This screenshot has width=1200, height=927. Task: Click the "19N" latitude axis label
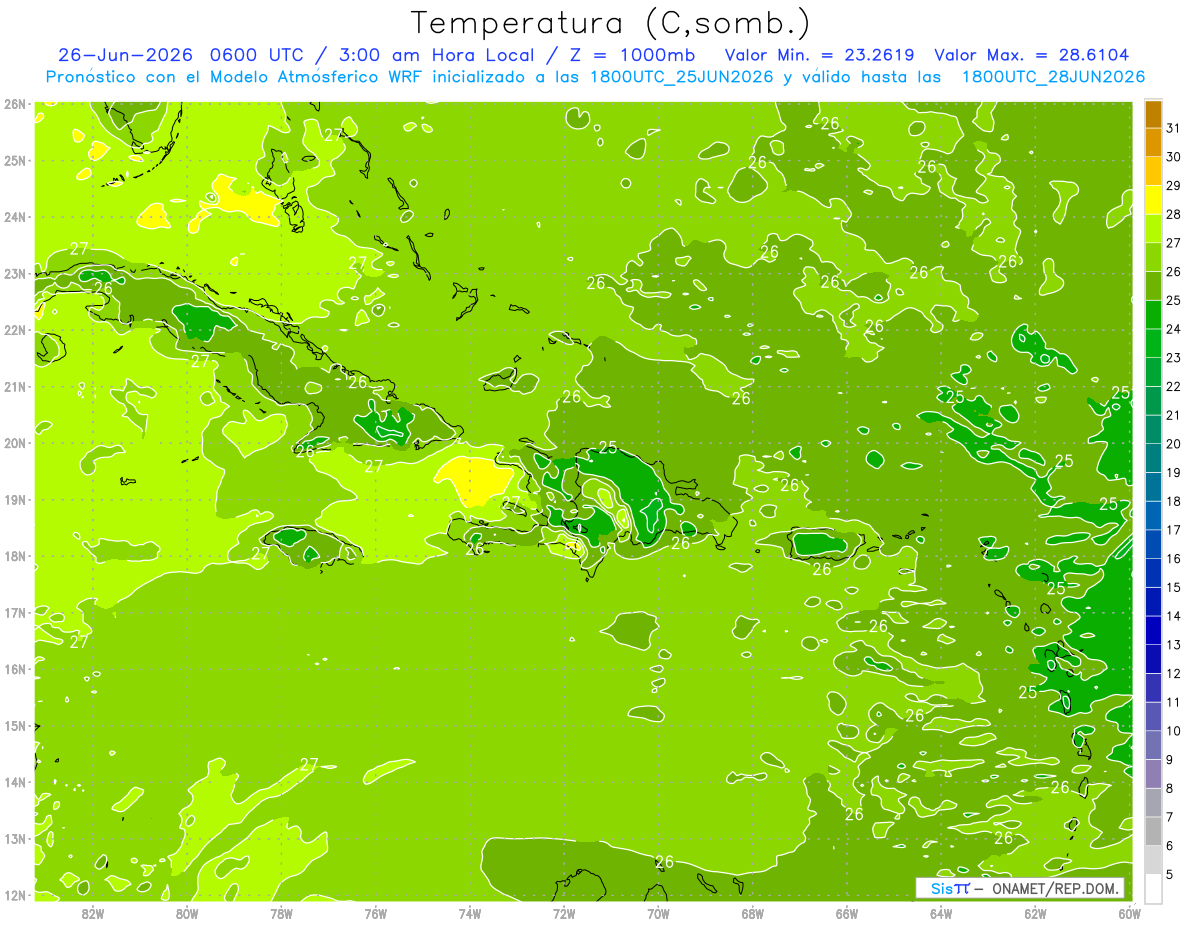point(15,499)
